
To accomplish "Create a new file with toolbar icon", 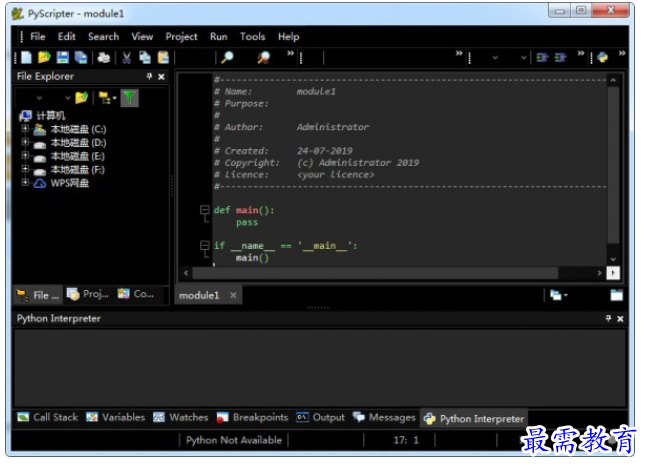I will pyautogui.click(x=26, y=57).
